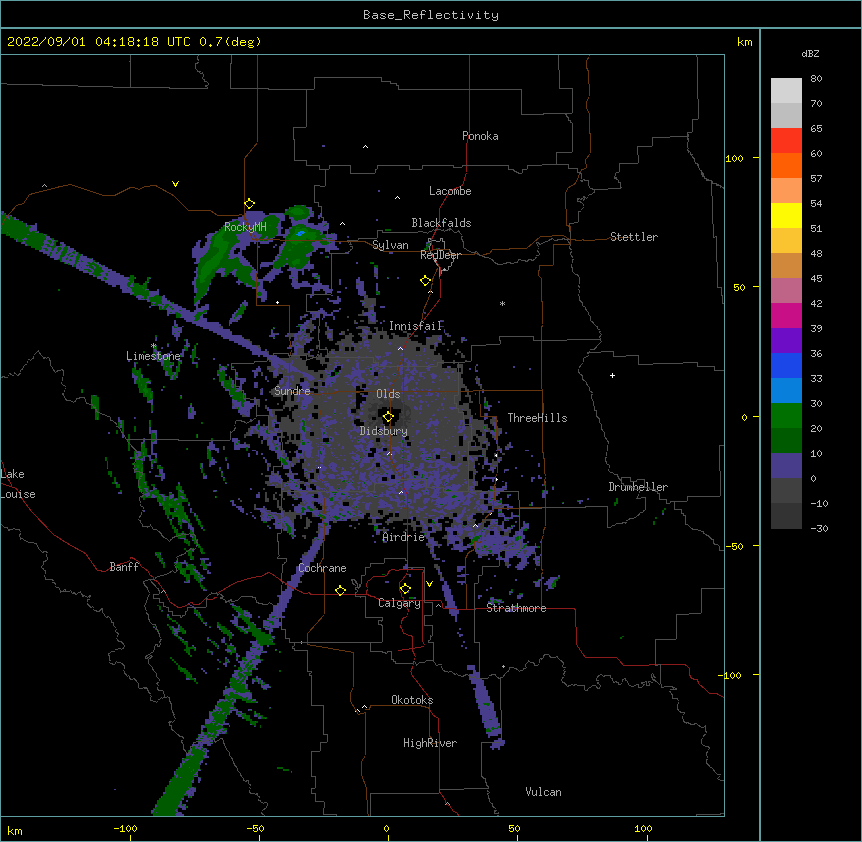Click the Calgary label

coord(400,603)
